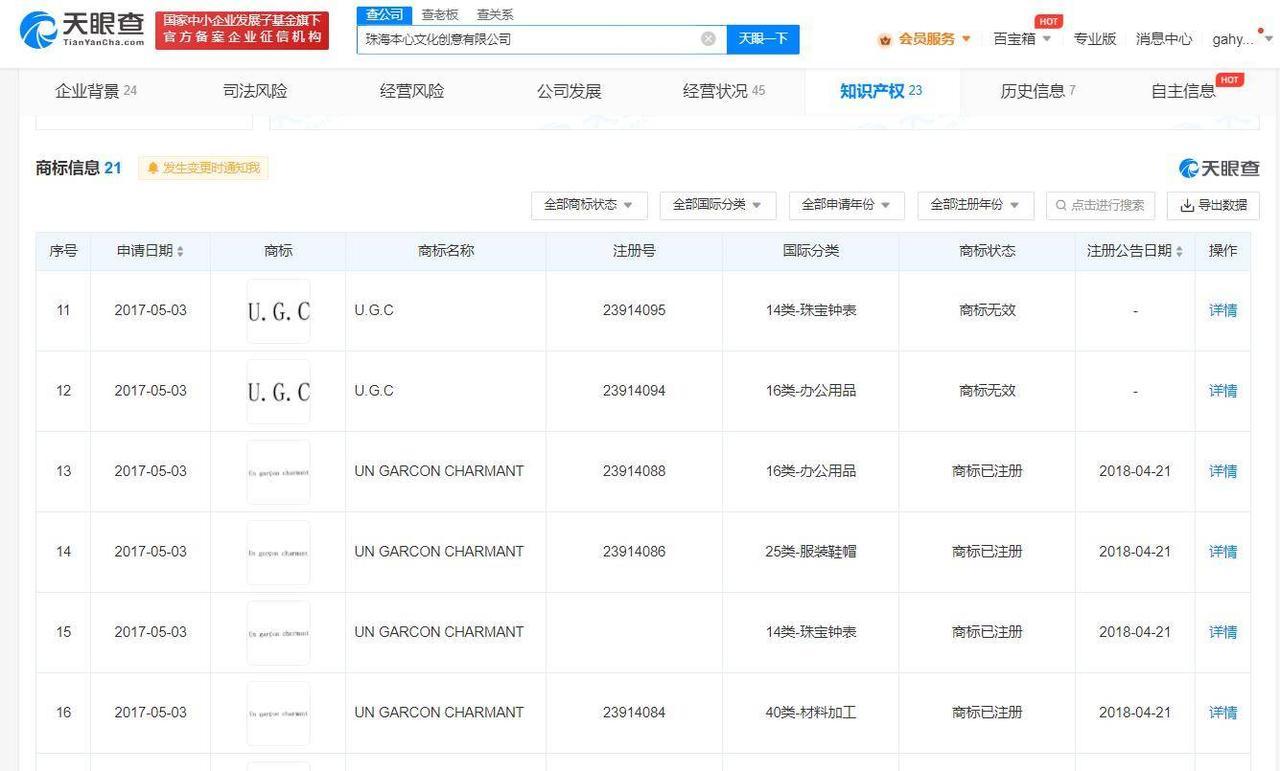
Task: Sort by 申请日期 arrows
Action: coord(180,251)
